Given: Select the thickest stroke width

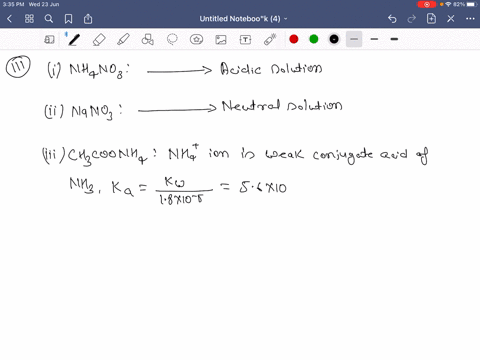Looking at the screenshot, I should 394,39.
